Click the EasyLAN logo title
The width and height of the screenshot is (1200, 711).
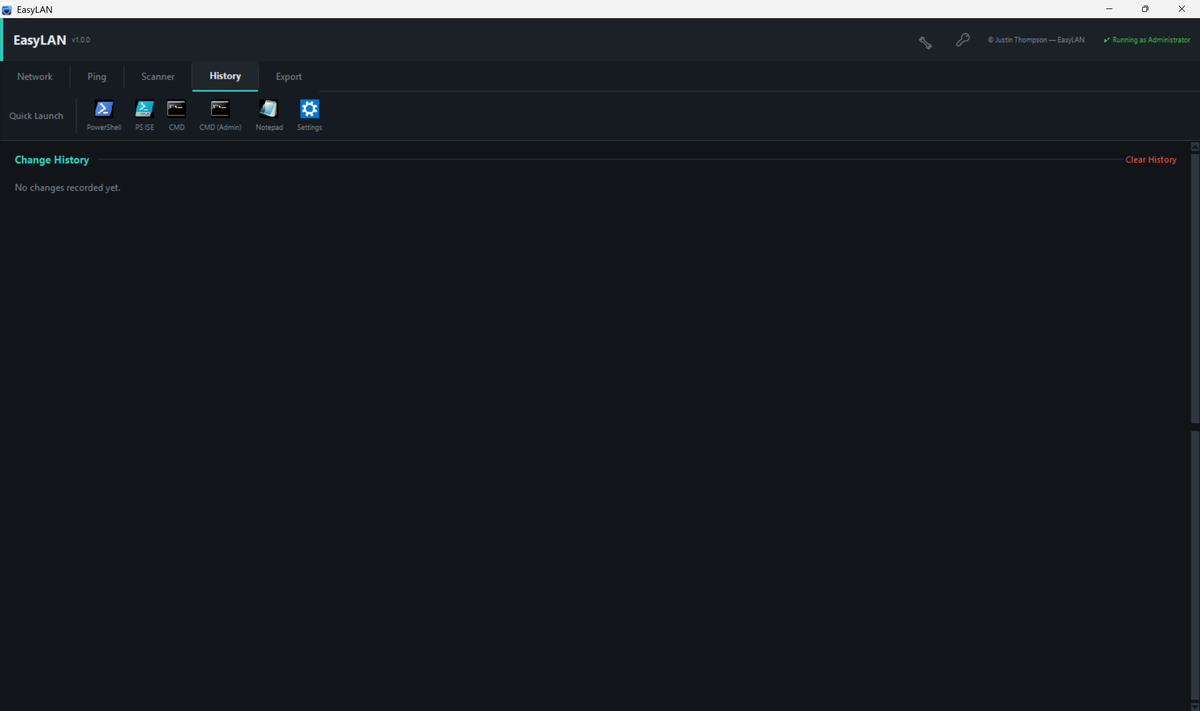(x=40, y=40)
